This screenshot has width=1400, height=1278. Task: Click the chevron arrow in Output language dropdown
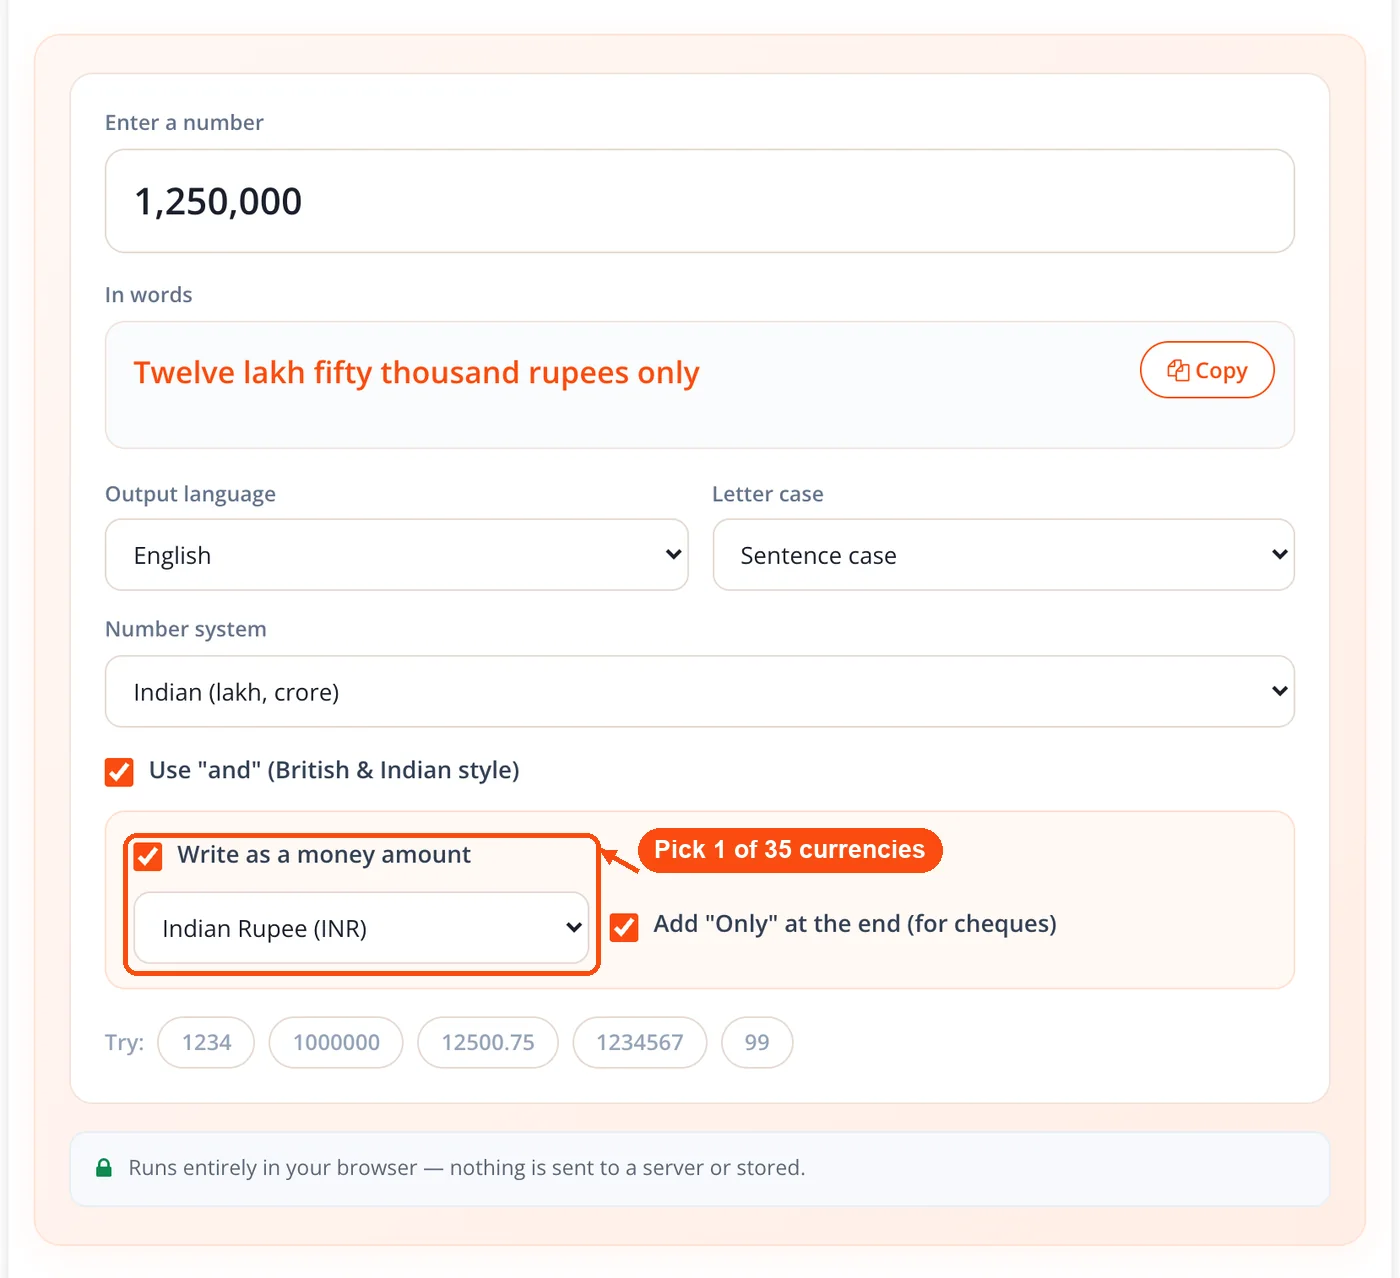pyautogui.click(x=673, y=554)
